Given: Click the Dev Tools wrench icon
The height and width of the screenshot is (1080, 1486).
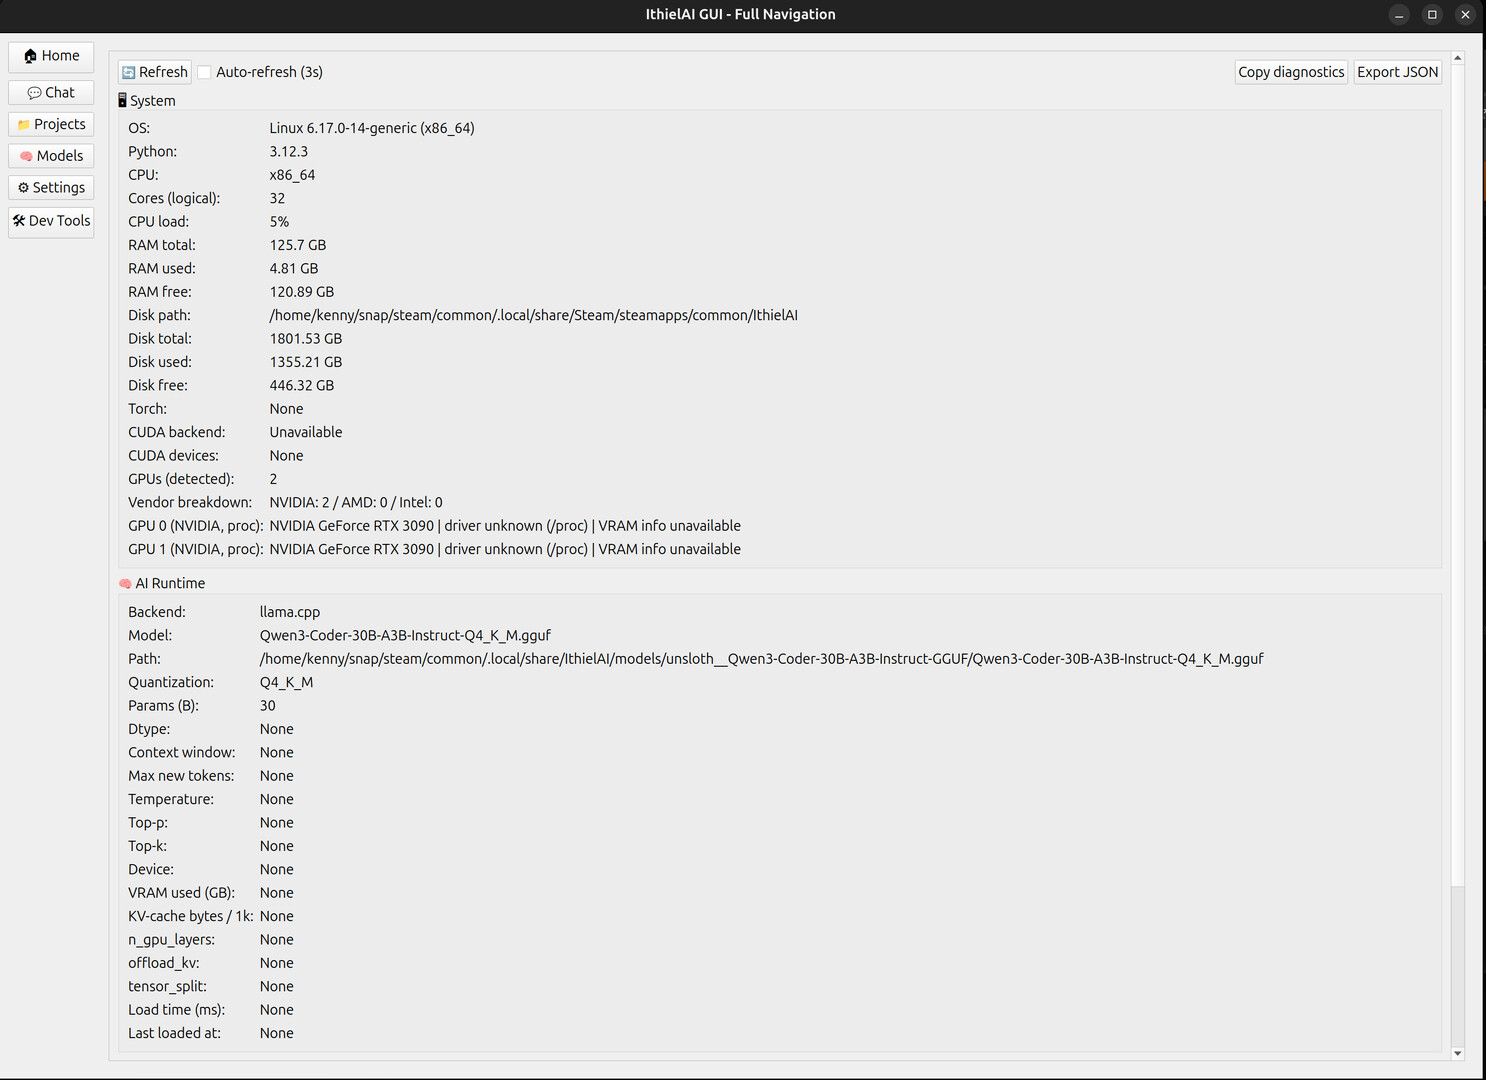Looking at the screenshot, I should click(x=17, y=221).
